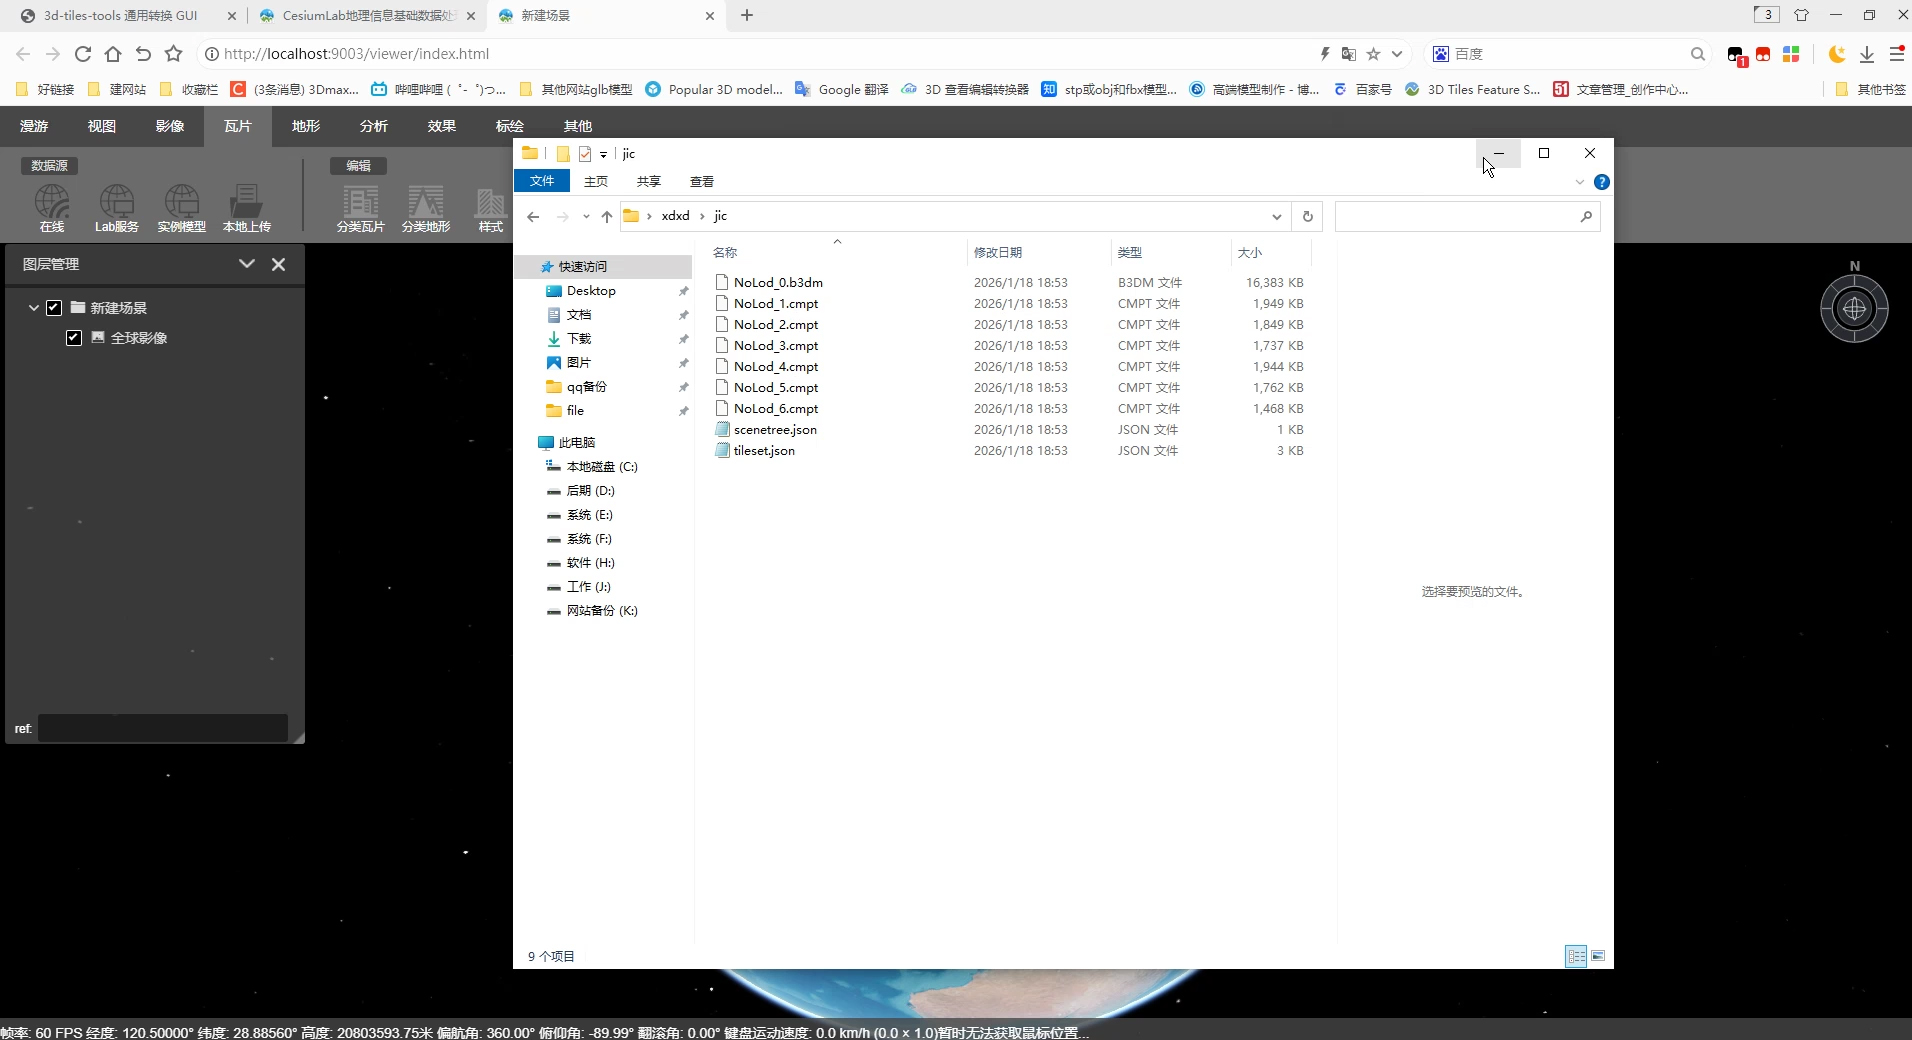
Task: Select file scenetree.json
Action: (x=775, y=430)
